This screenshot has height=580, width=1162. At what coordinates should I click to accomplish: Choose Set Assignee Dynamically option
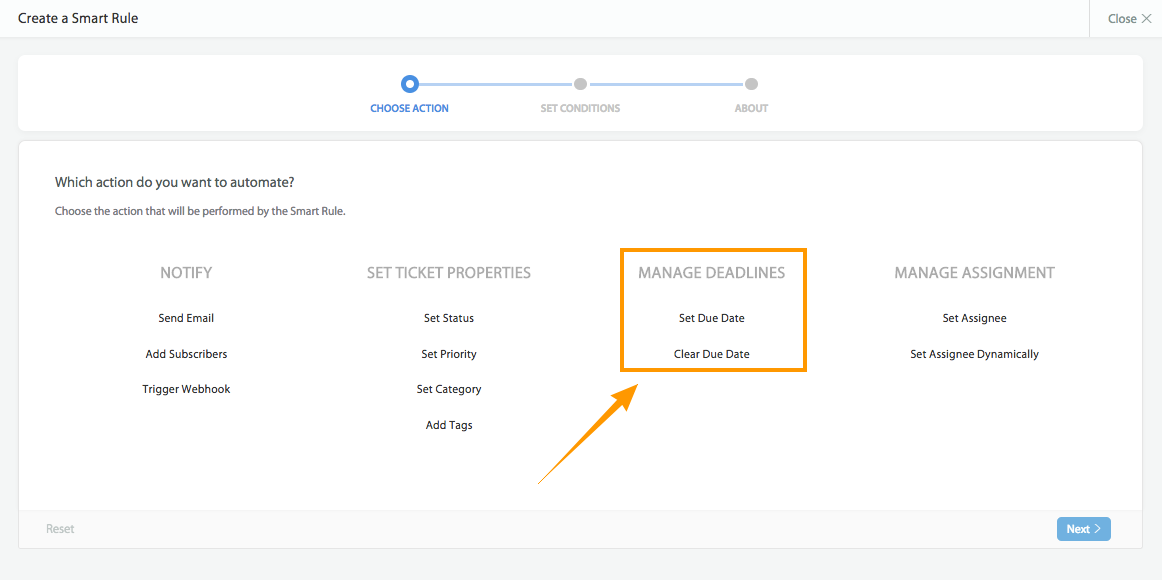(x=974, y=353)
